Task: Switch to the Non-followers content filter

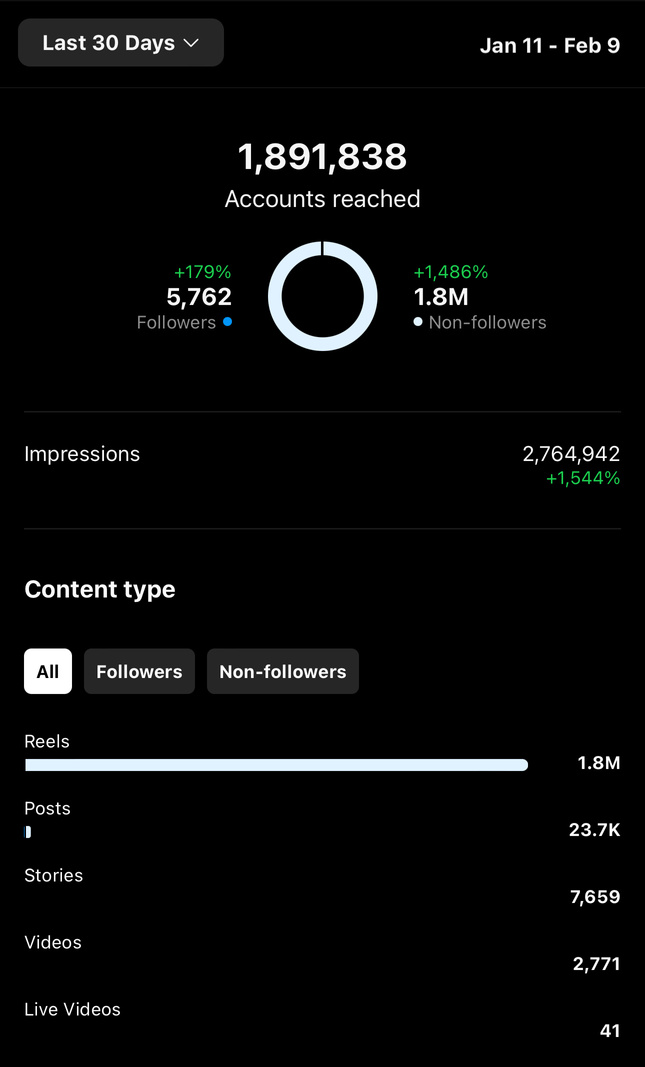Action: click(282, 672)
